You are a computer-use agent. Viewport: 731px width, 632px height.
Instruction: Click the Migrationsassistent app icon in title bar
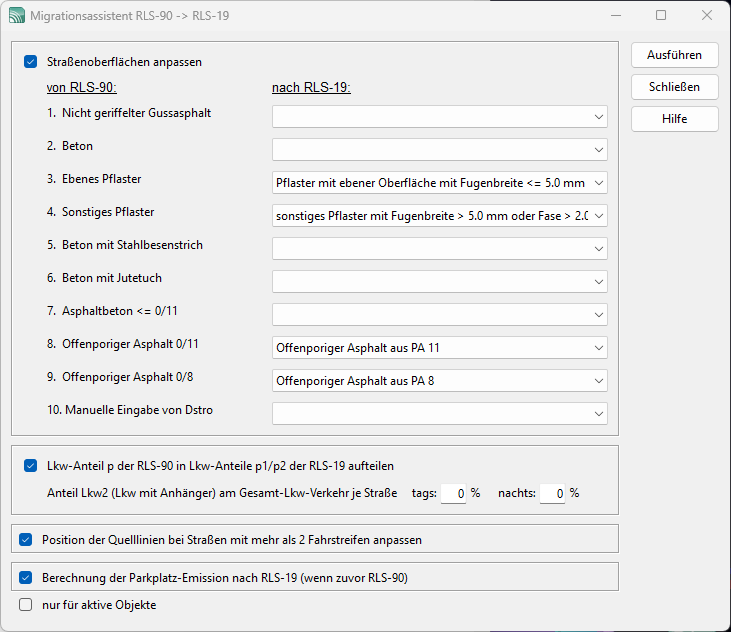click(17, 15)
